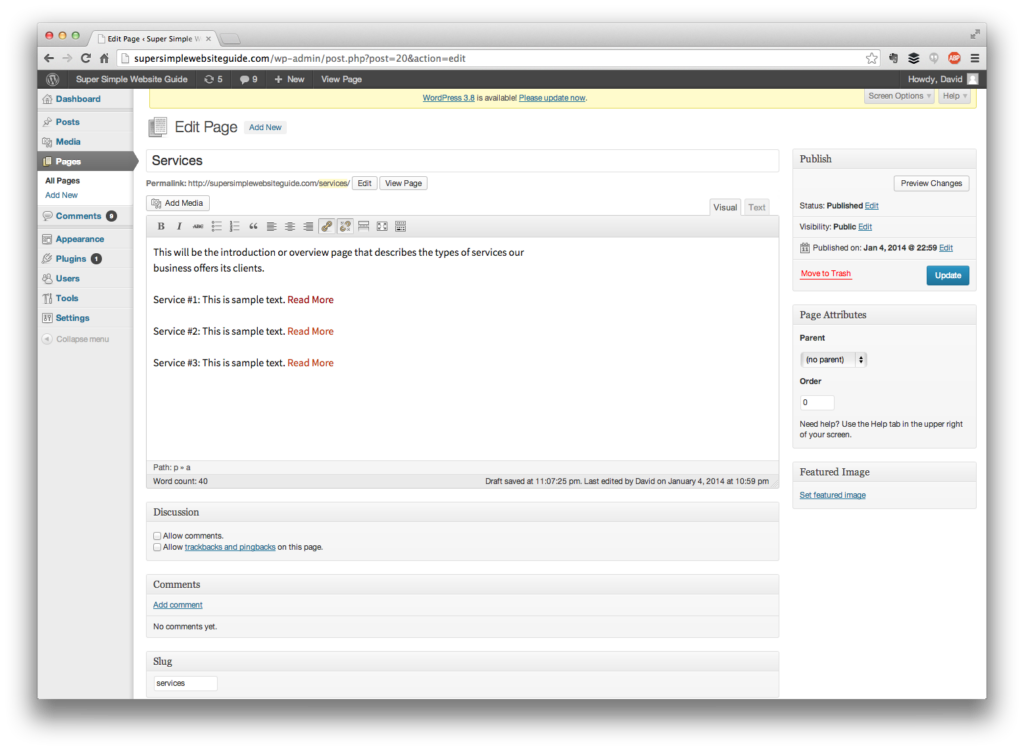Click the browser back arrow
Viewport: 1024px width, 751px height.
tap(49, 58)
